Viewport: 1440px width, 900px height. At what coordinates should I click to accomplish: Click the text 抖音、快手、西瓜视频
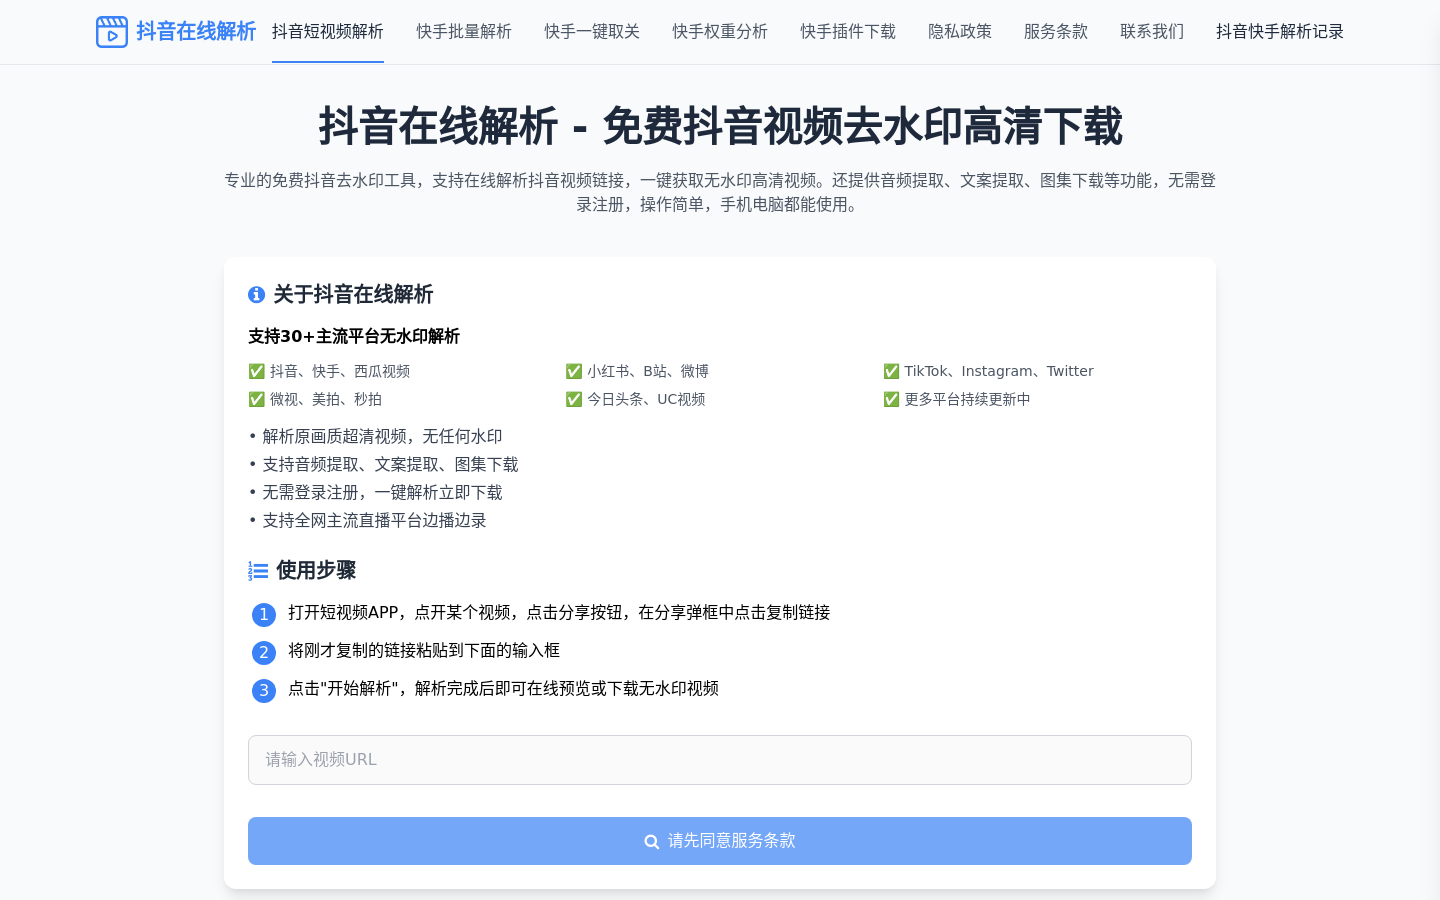tap(340, 371)
